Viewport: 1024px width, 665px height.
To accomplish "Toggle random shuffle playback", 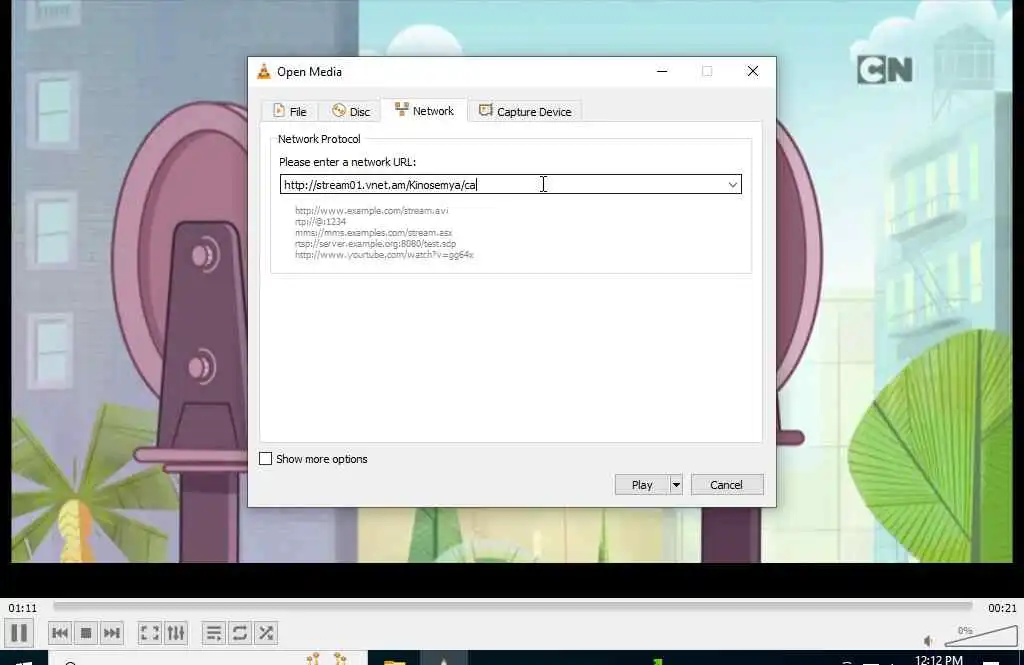I will tap(266, 632).
